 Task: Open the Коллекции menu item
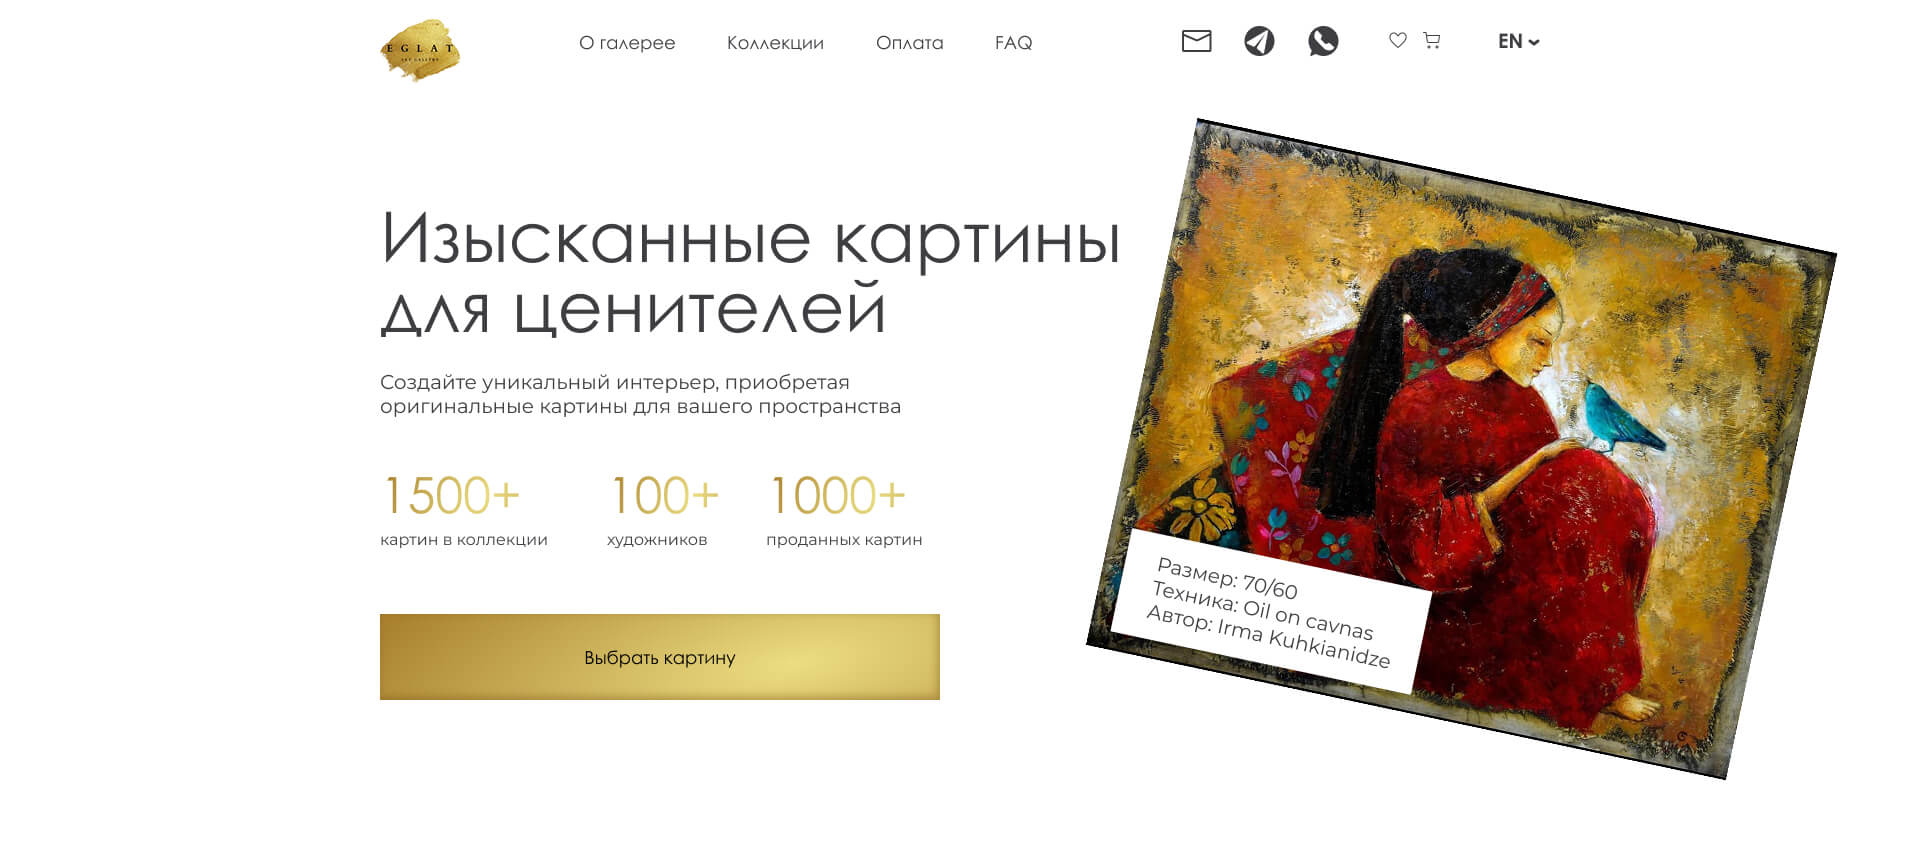click(775, 43)
